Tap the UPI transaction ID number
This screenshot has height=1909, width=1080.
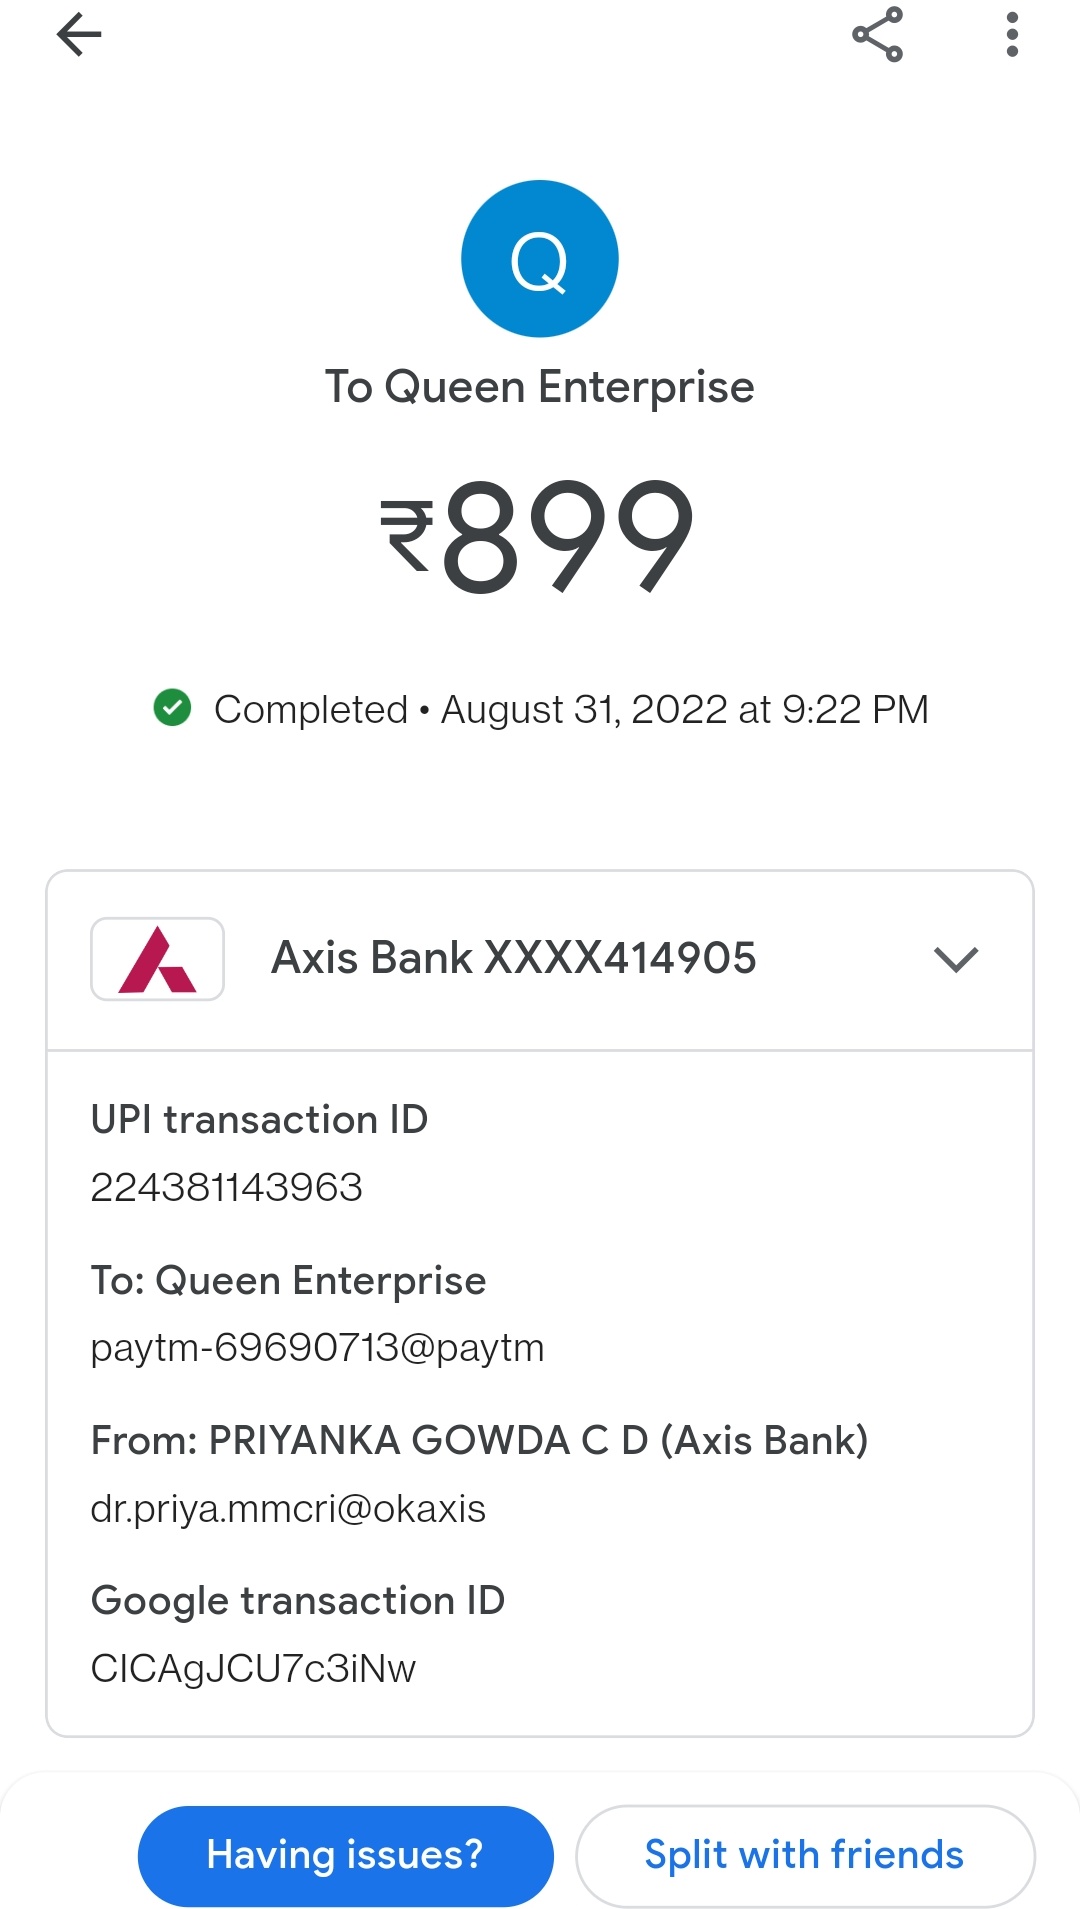(226, 1188)
